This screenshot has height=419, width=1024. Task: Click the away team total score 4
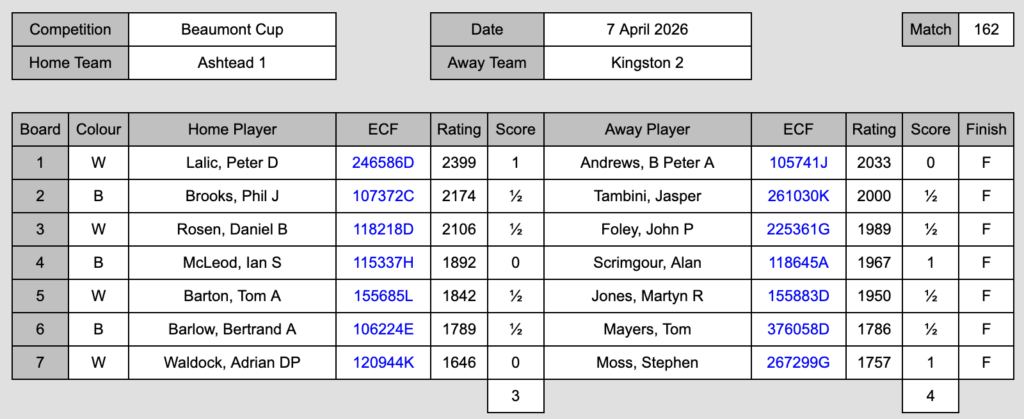click(930, 396)
